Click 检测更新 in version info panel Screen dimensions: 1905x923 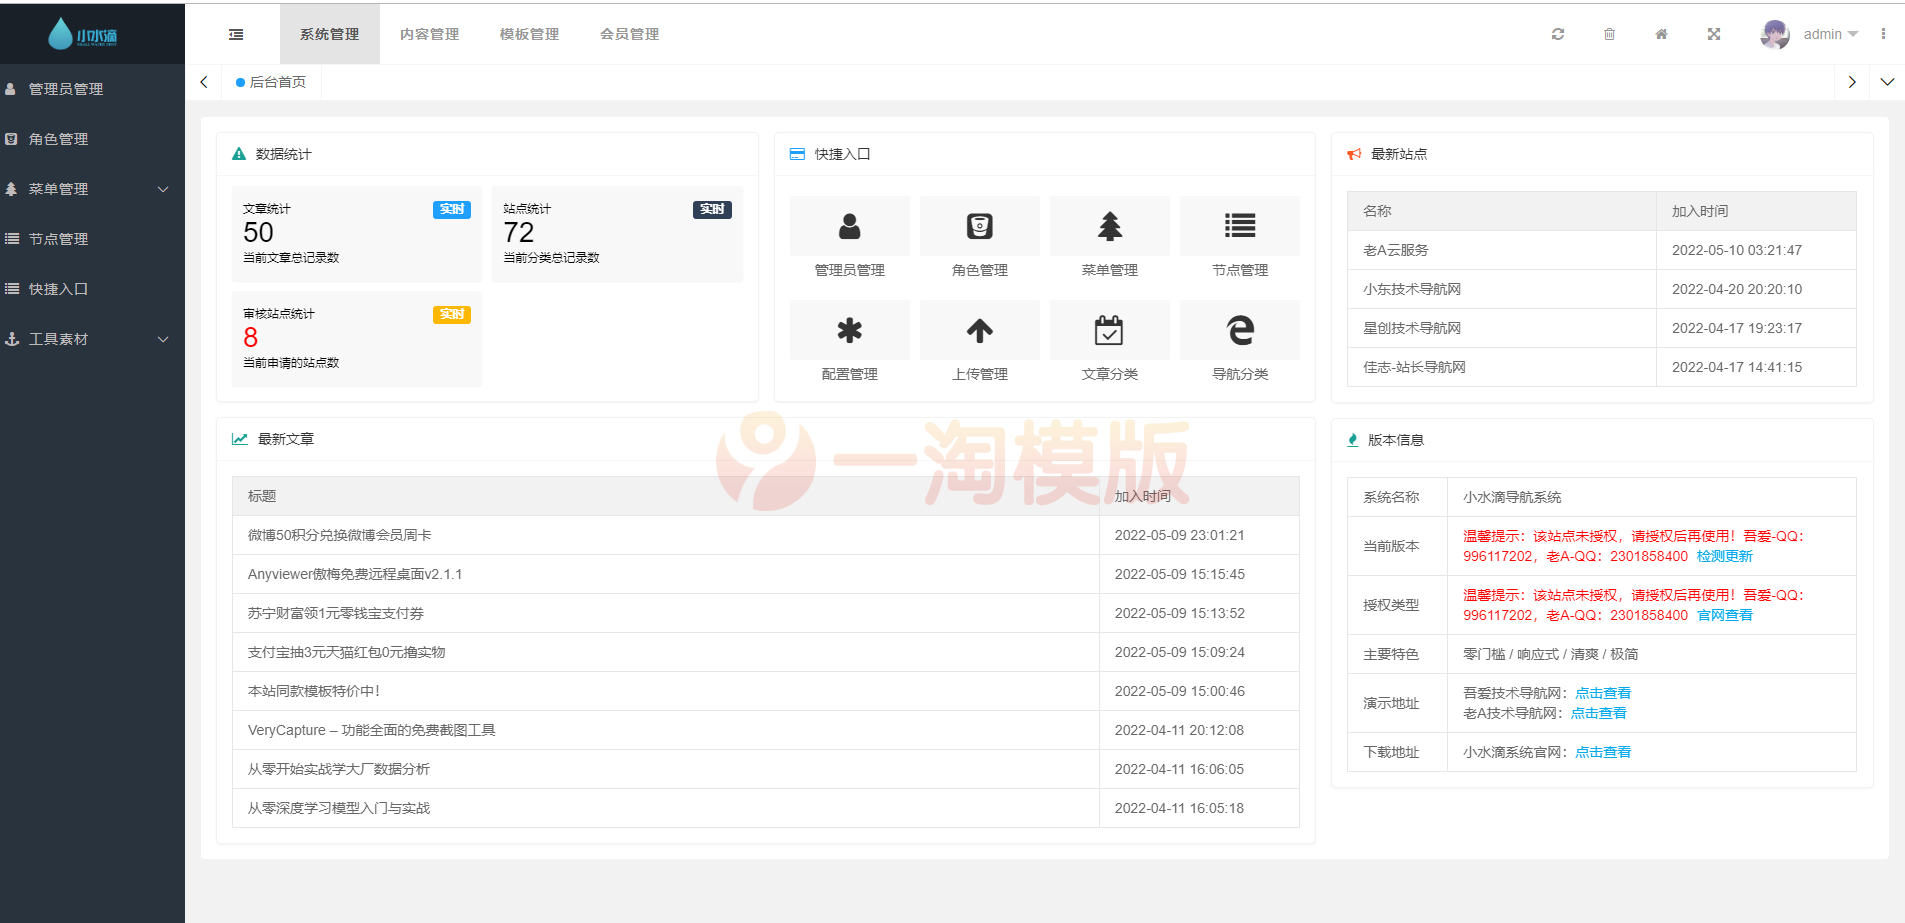pyautogui.click(x=1725, y=556)
